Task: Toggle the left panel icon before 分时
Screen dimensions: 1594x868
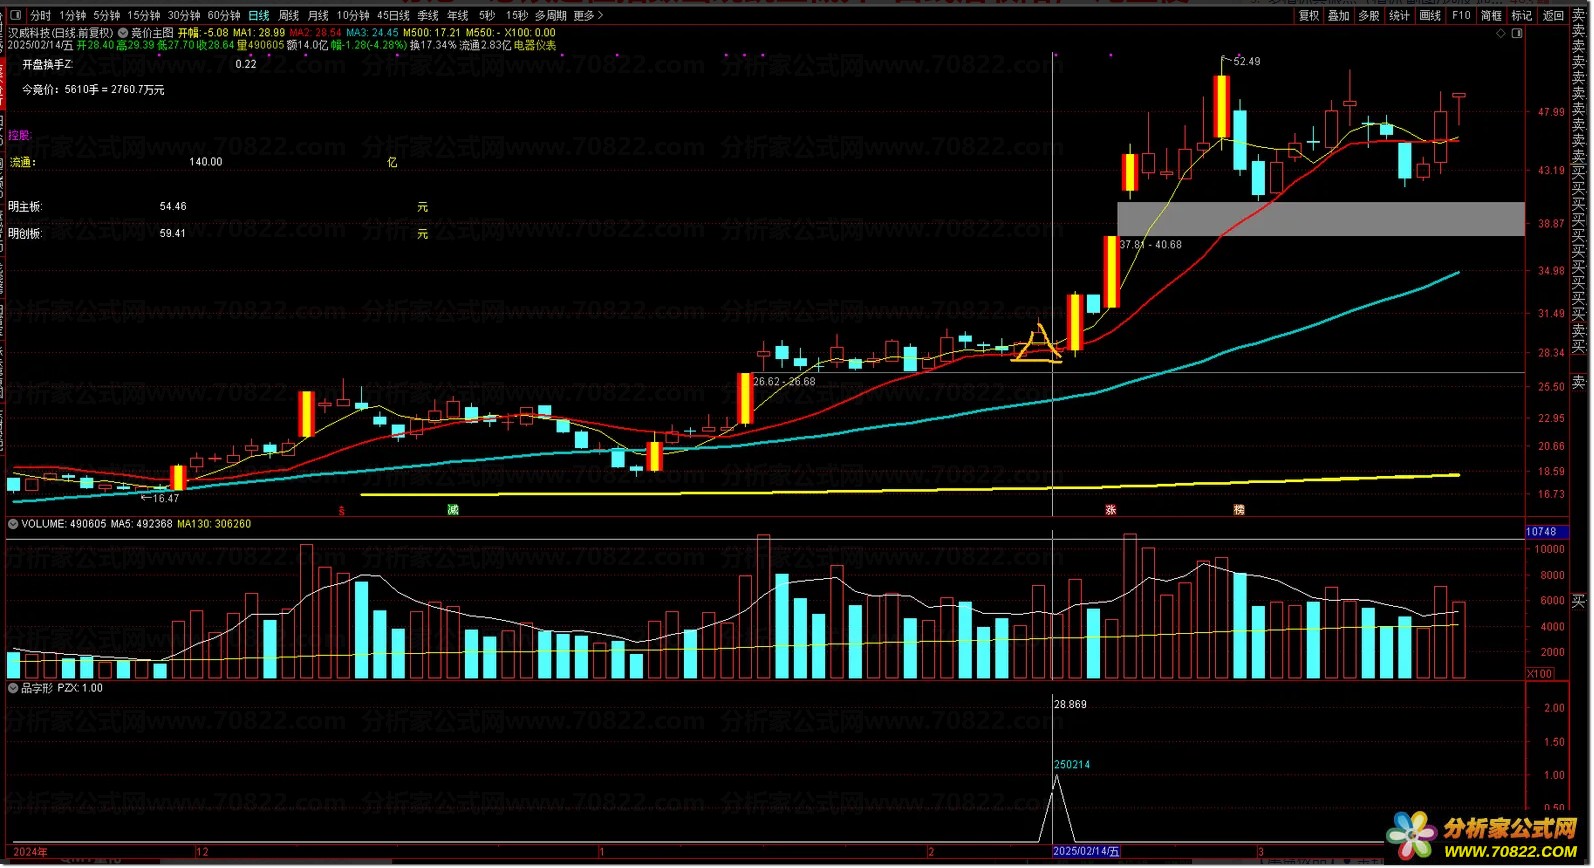Action: coord(15,15)
